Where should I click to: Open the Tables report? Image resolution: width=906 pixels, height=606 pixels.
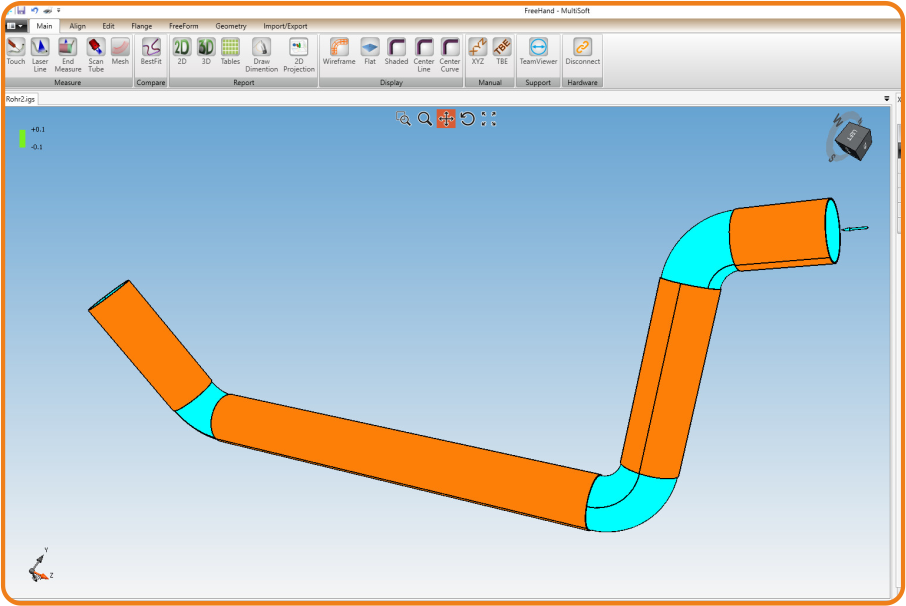click(x=230, y=52)
